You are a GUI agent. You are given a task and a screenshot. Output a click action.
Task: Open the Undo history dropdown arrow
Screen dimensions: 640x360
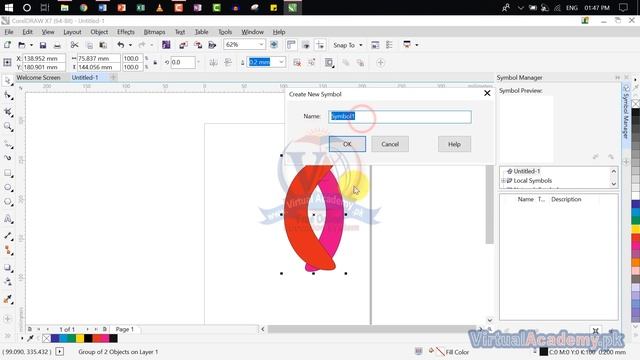point(130,45)
